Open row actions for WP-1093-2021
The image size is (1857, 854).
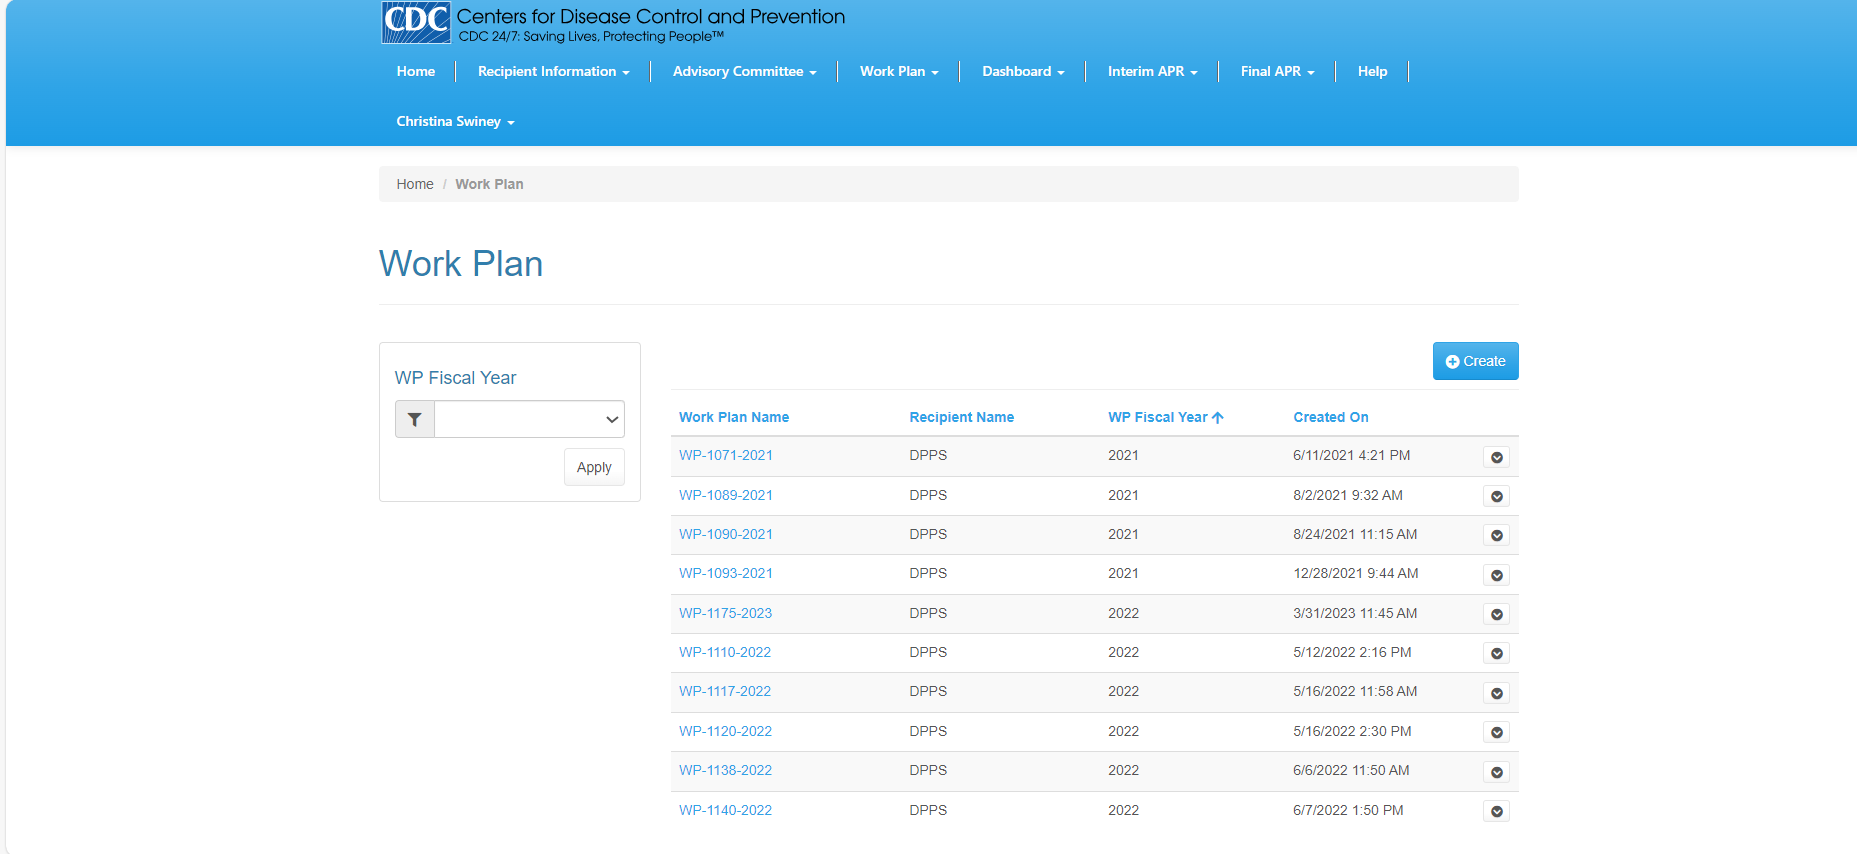(x=1496, y=575)
